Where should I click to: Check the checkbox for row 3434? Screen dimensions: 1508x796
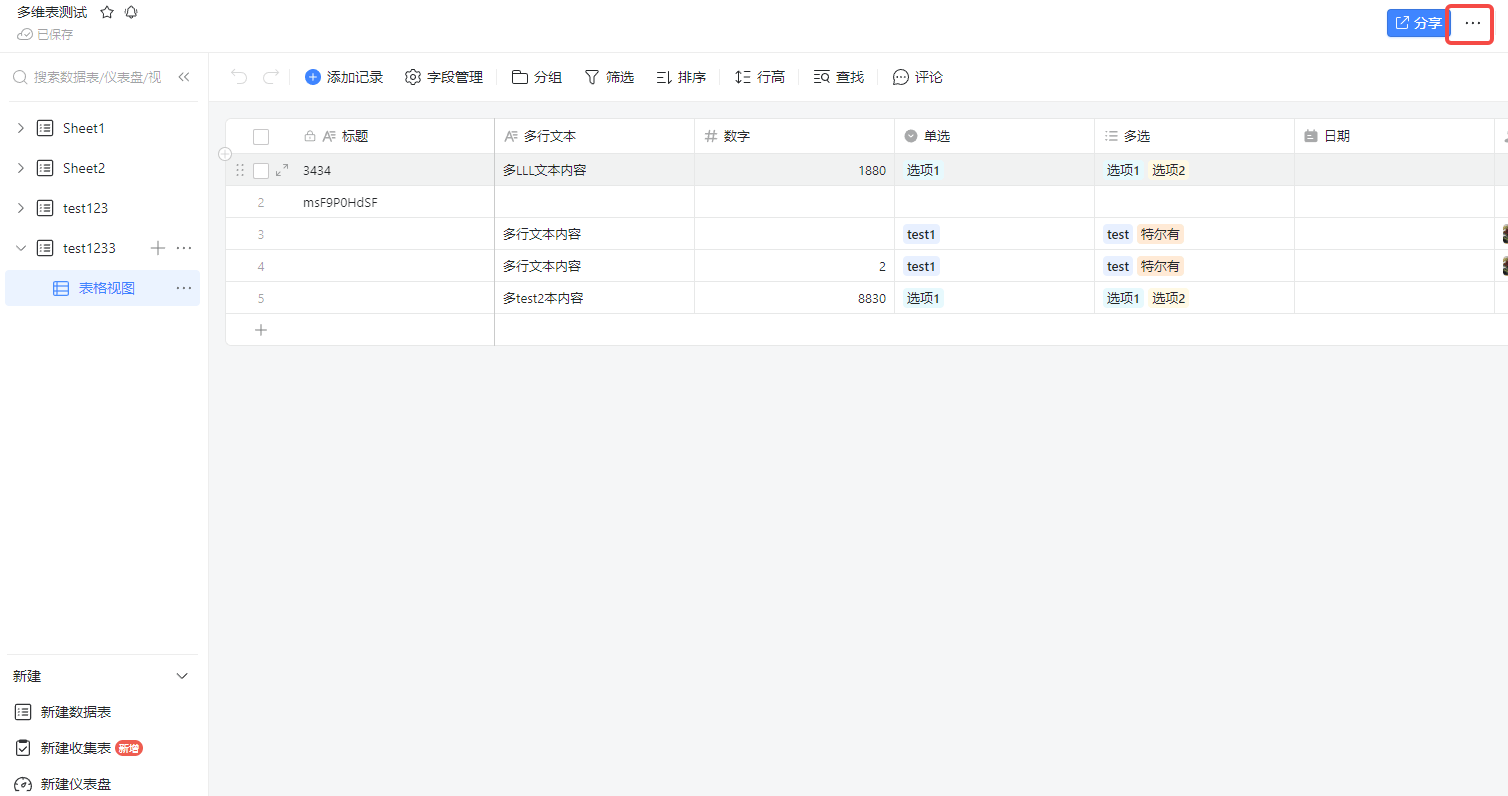261,171
